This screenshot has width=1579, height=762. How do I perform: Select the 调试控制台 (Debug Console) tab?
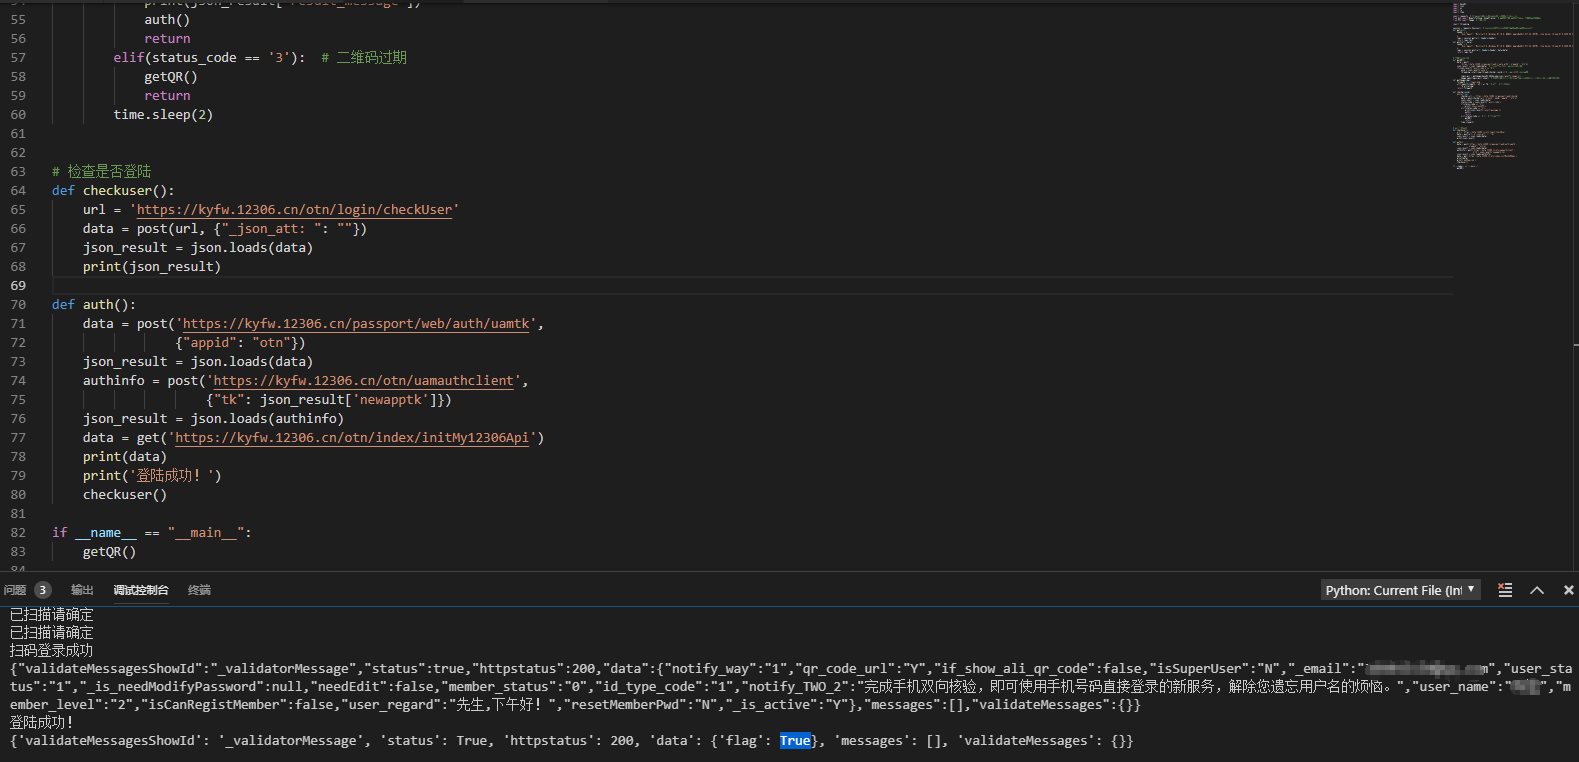coord(141,590)
